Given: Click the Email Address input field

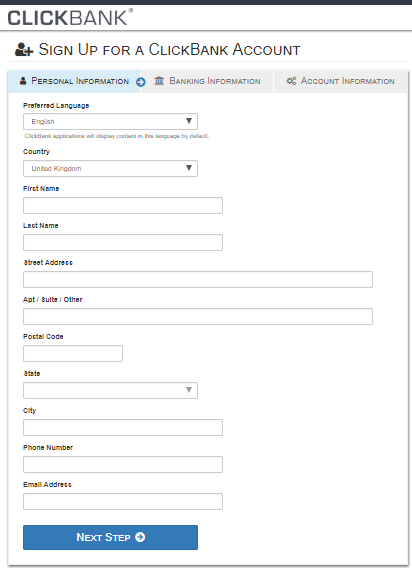Looking at the screenshot, I should coord(123,501).
